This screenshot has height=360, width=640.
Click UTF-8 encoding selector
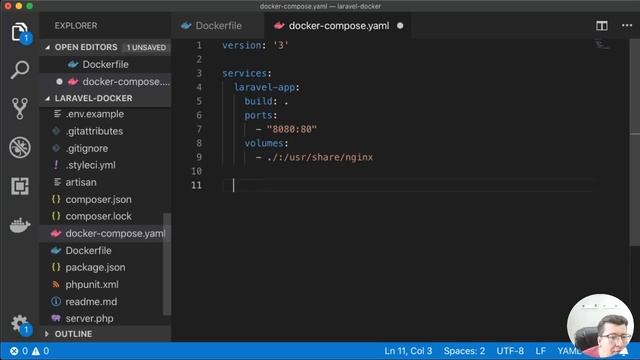[510, 351]
